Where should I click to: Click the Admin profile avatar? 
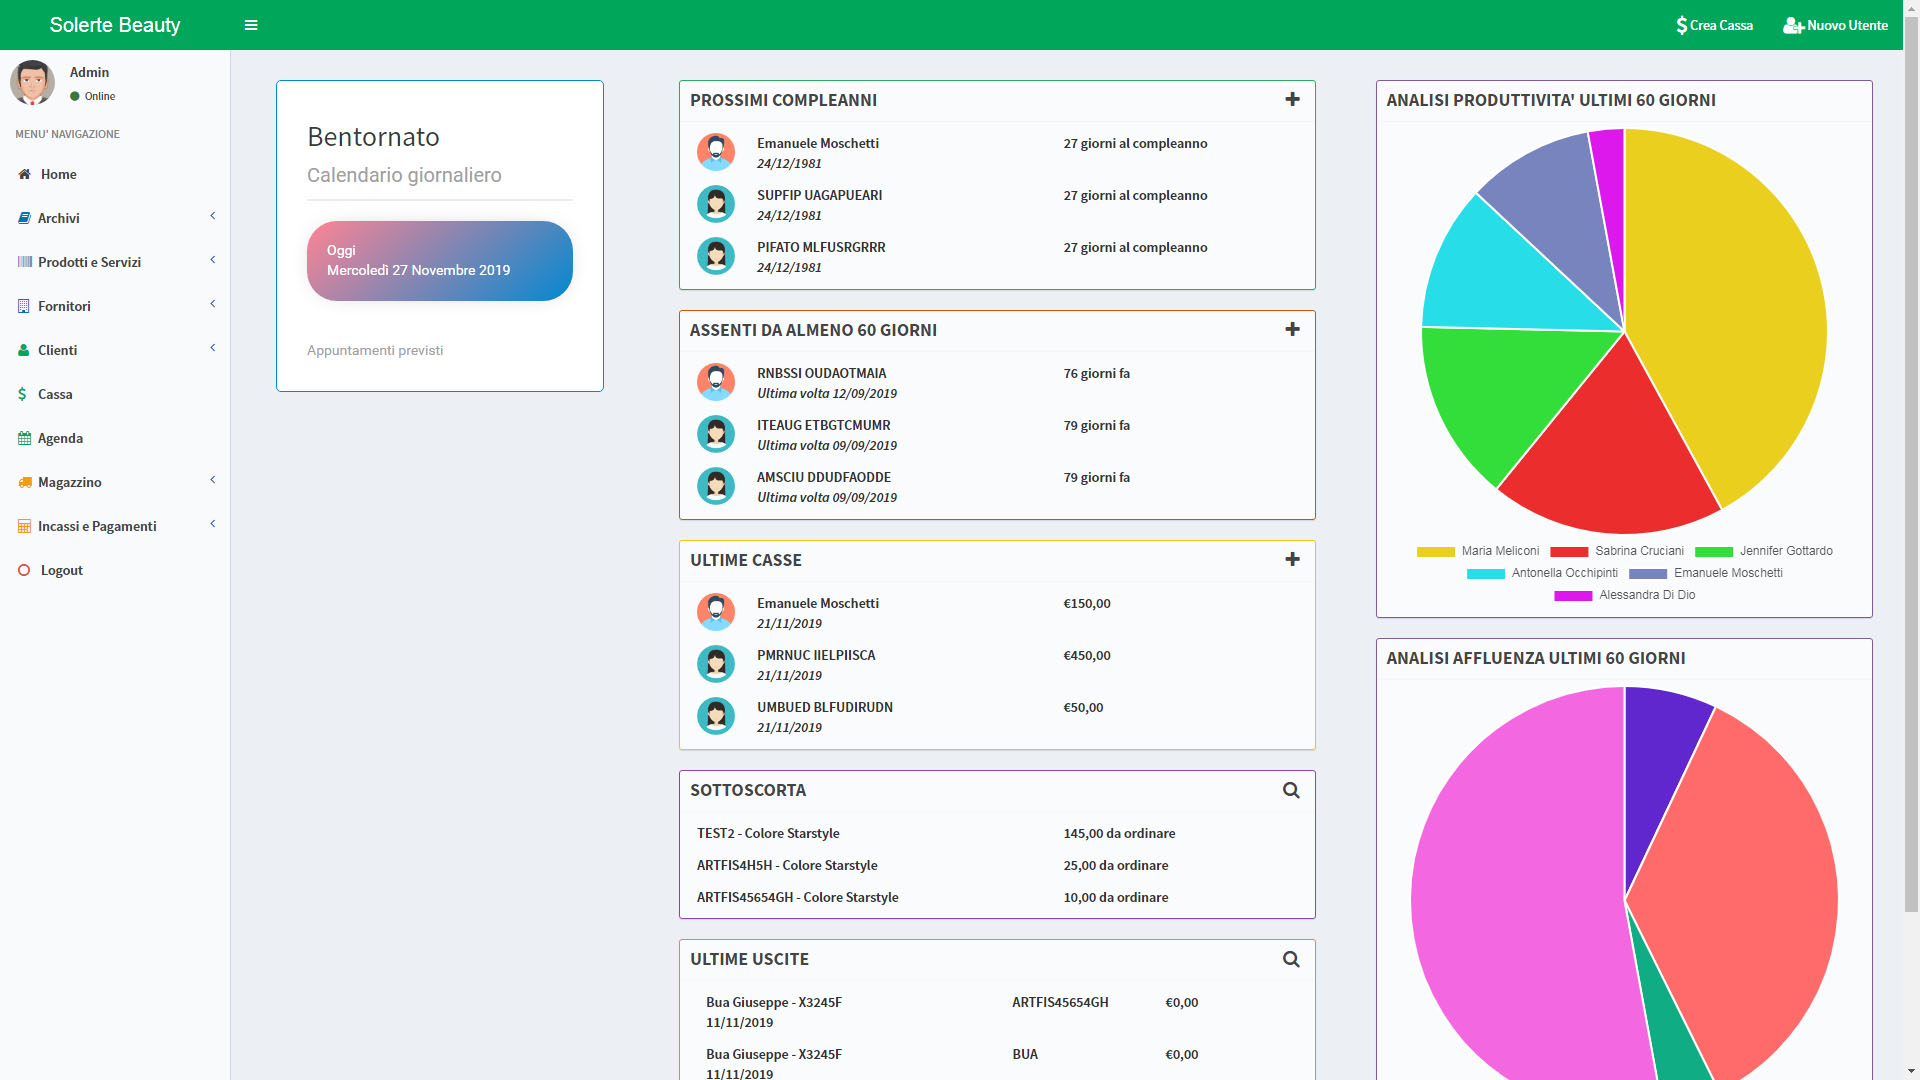coord(32,83)
